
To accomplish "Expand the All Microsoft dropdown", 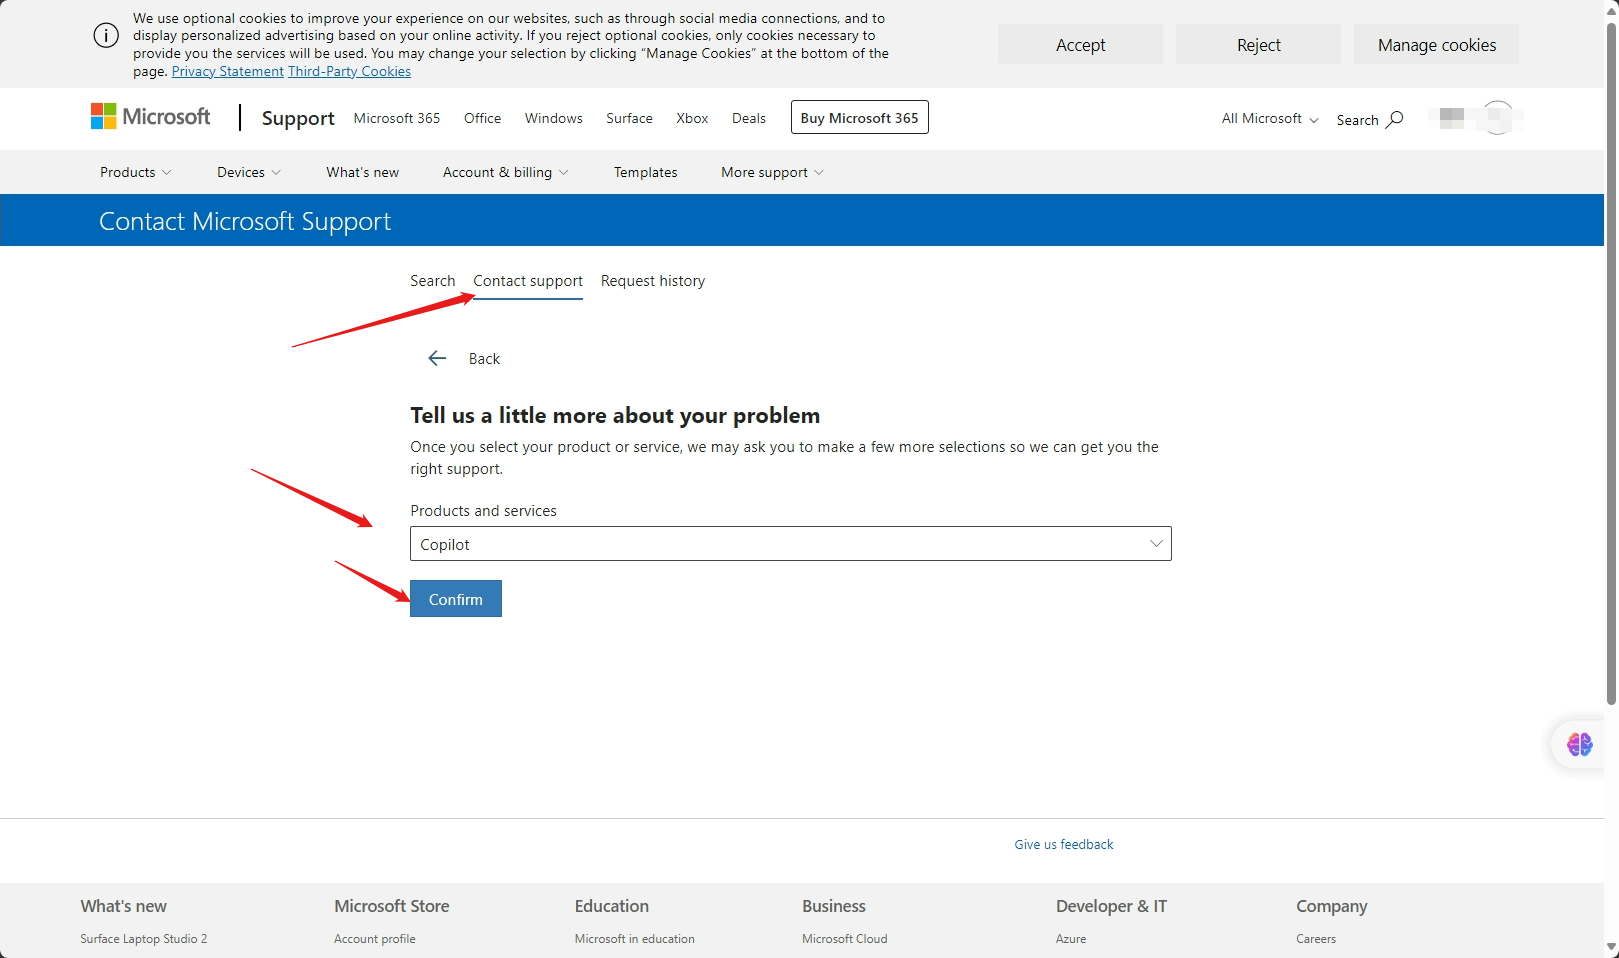I will [x=1270, y=118].
